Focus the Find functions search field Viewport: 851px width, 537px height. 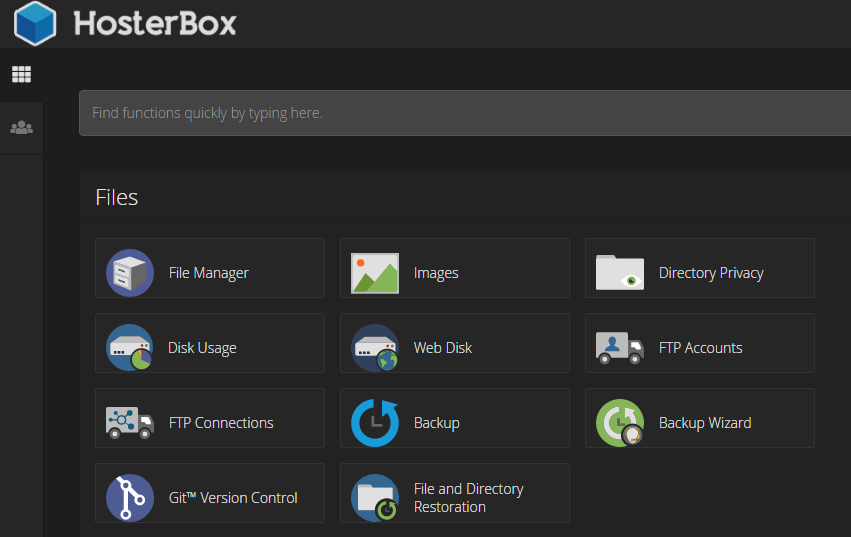point(465,113)
